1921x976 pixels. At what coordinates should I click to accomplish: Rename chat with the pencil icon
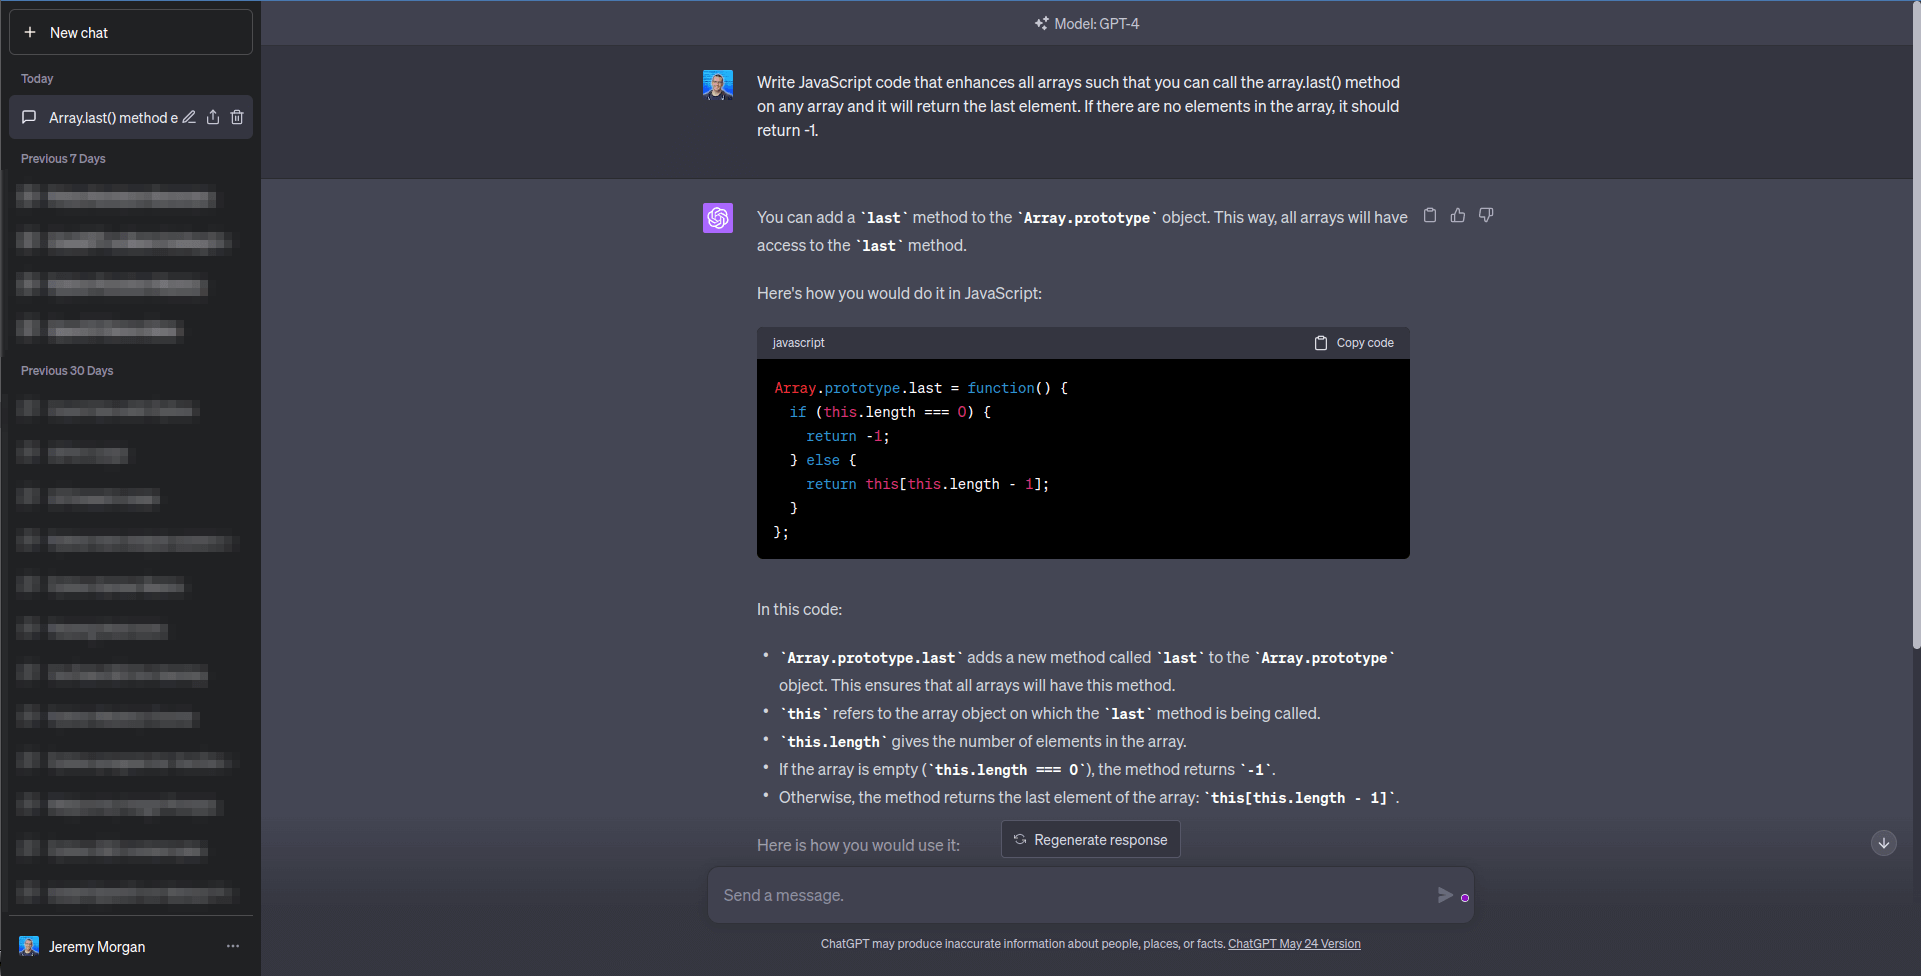(x=189, y=117)
